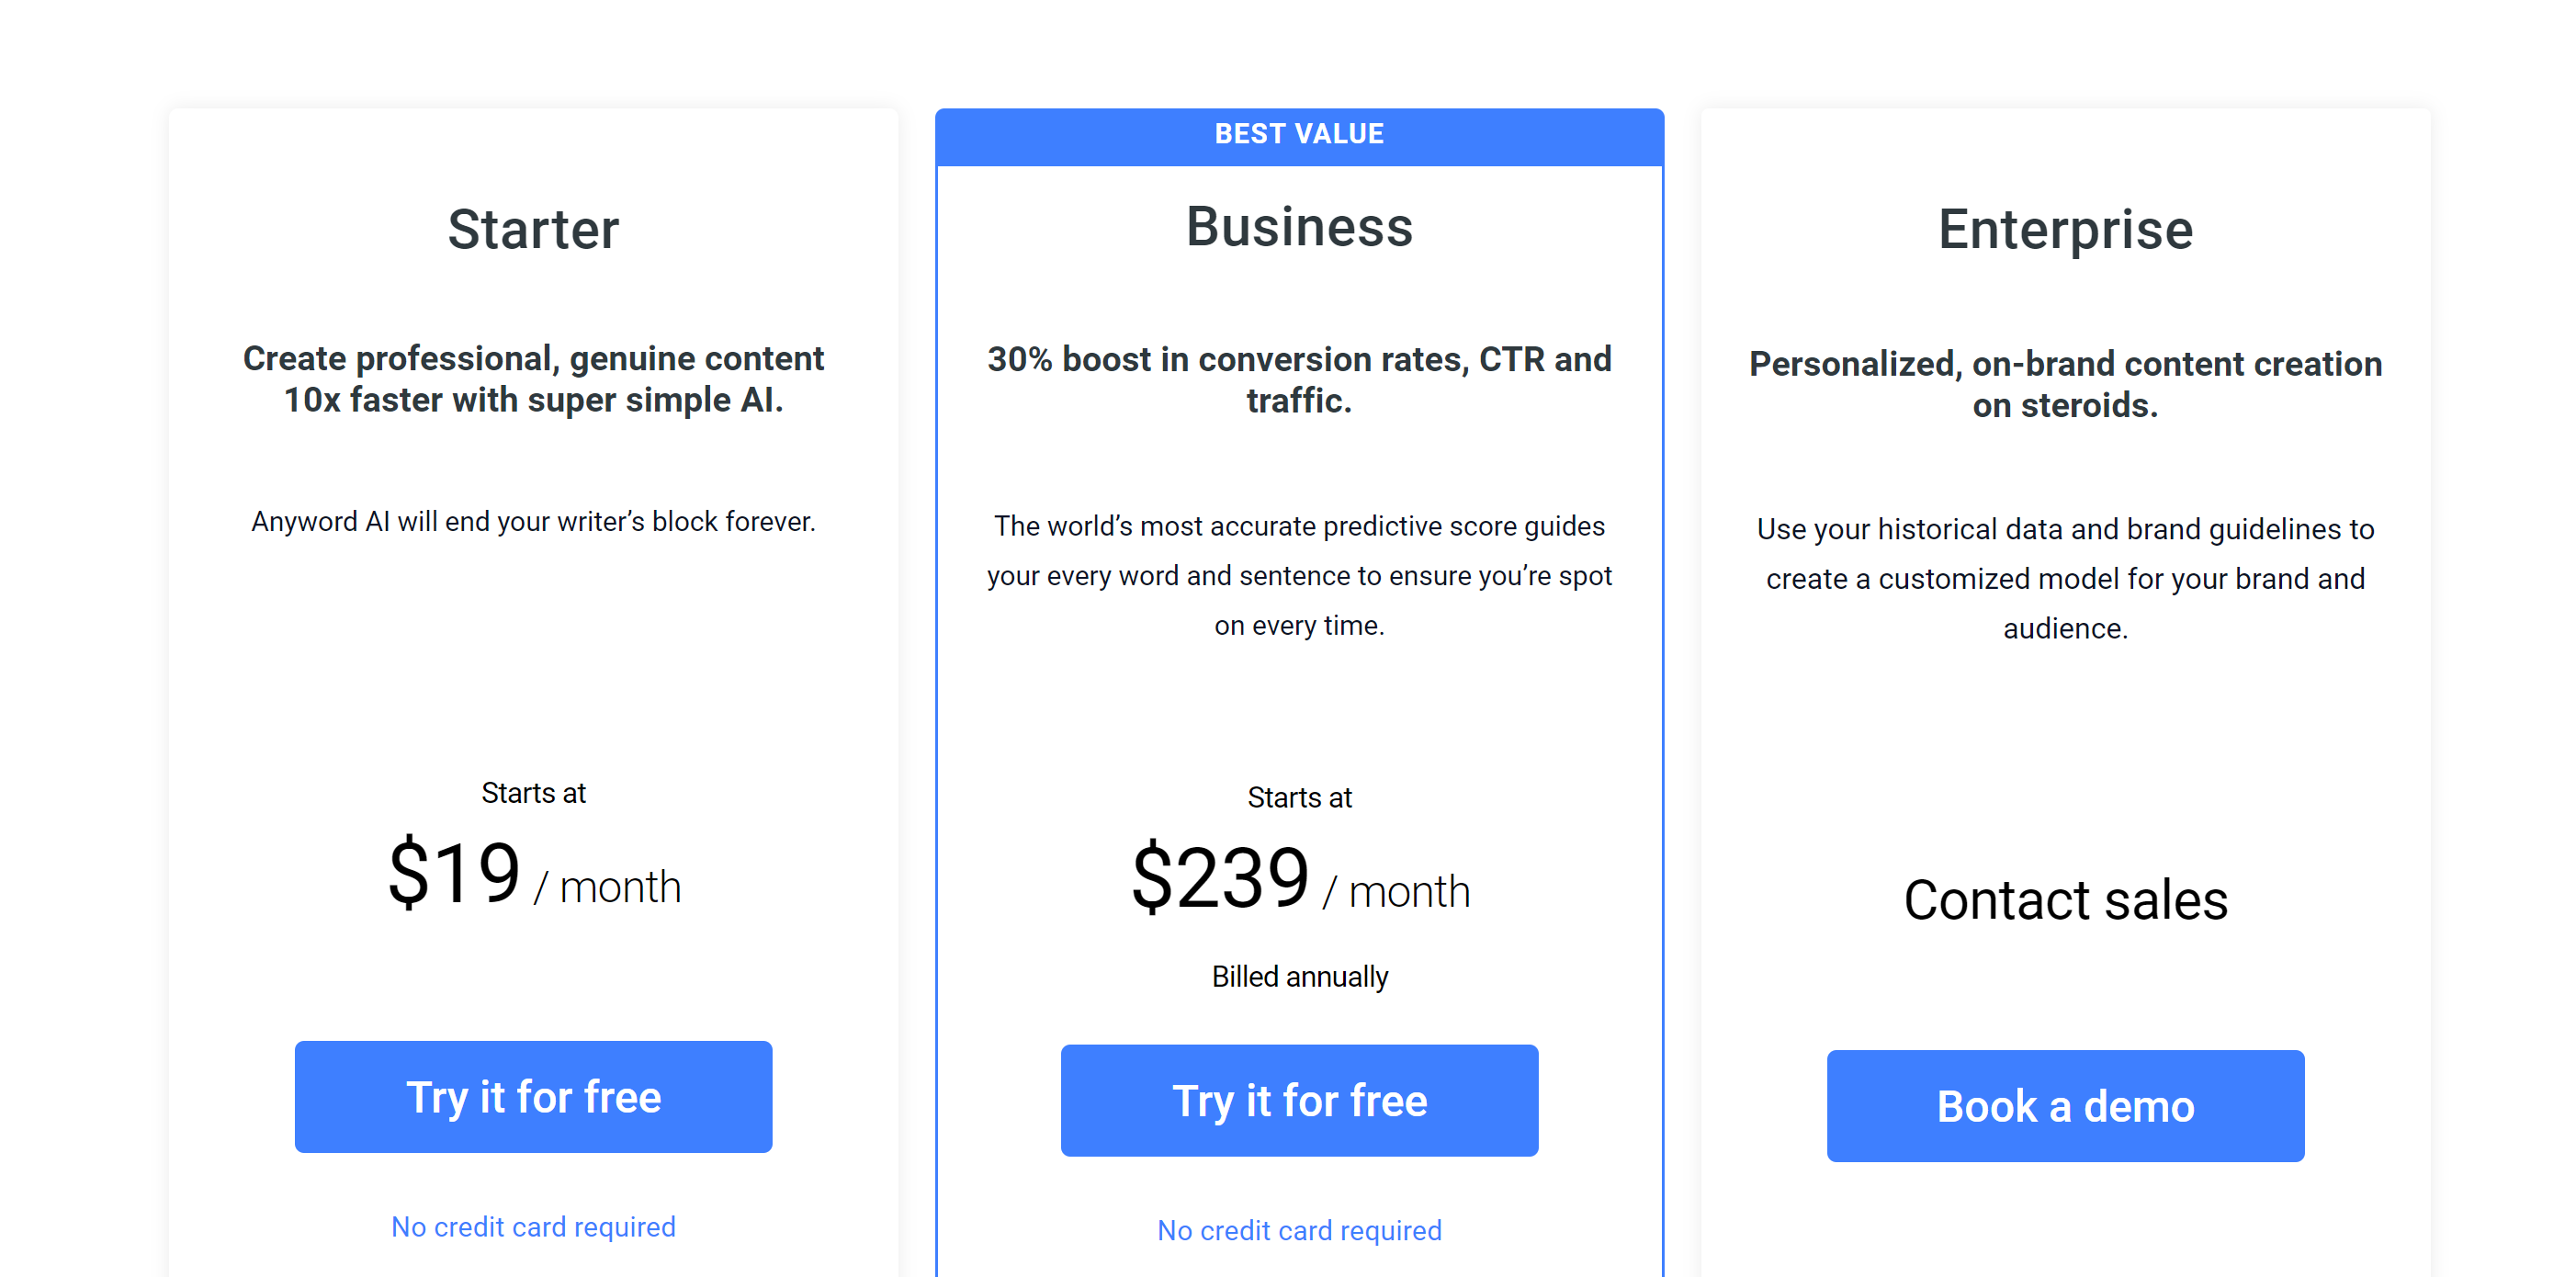Screen dimensions: 2576x1277
Task: Click Try it for free under Business
Action: [x=1299, y=1100]
